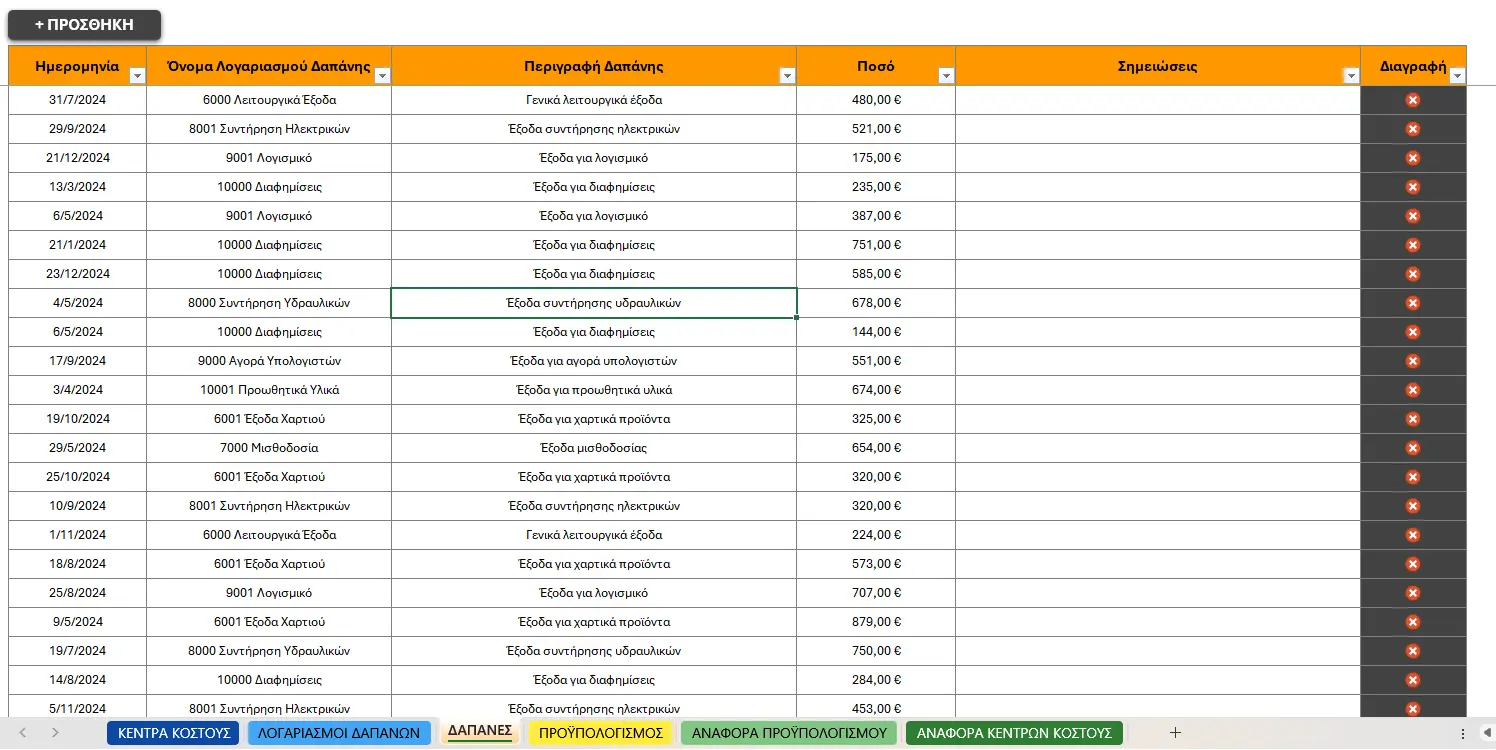Open ΑΝΑΦΟΡΑ ΠΡΟΫΠΟΛΟΓΙΣΜΟΥ sheet tab
The height and width of the screenshot is (750, 1496).
pyautogui.click(x=789, y=733)
